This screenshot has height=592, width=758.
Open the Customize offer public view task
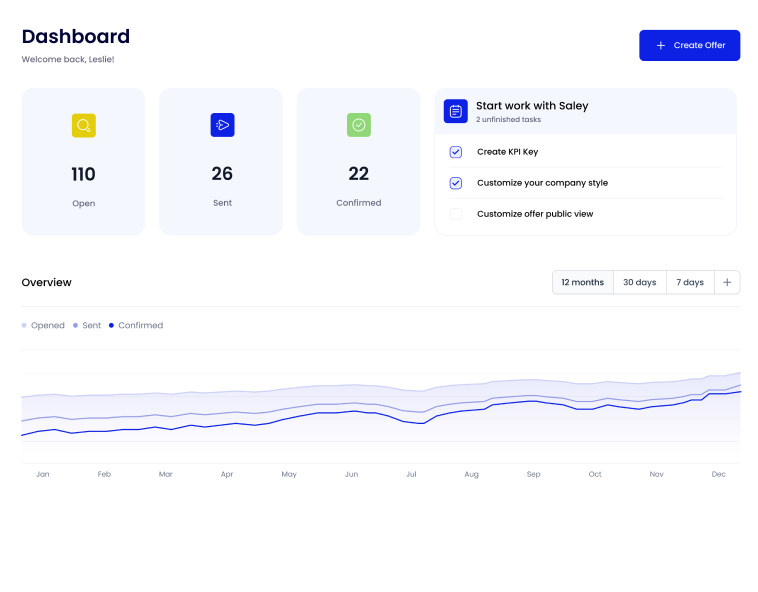(x=535, y=214)
